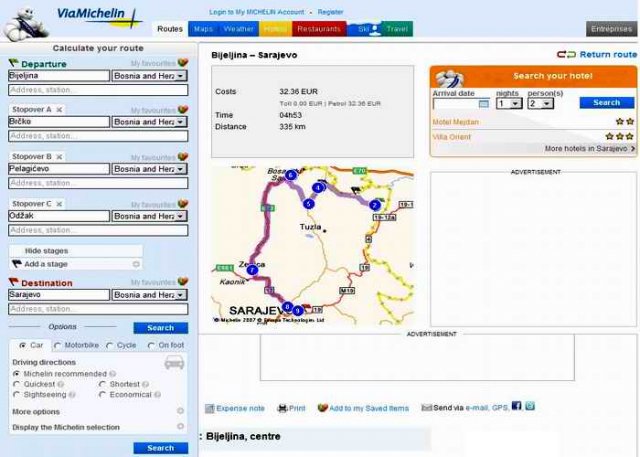Click the Sightseeing info icon
The image size is (640, 457).
point(72,395)
